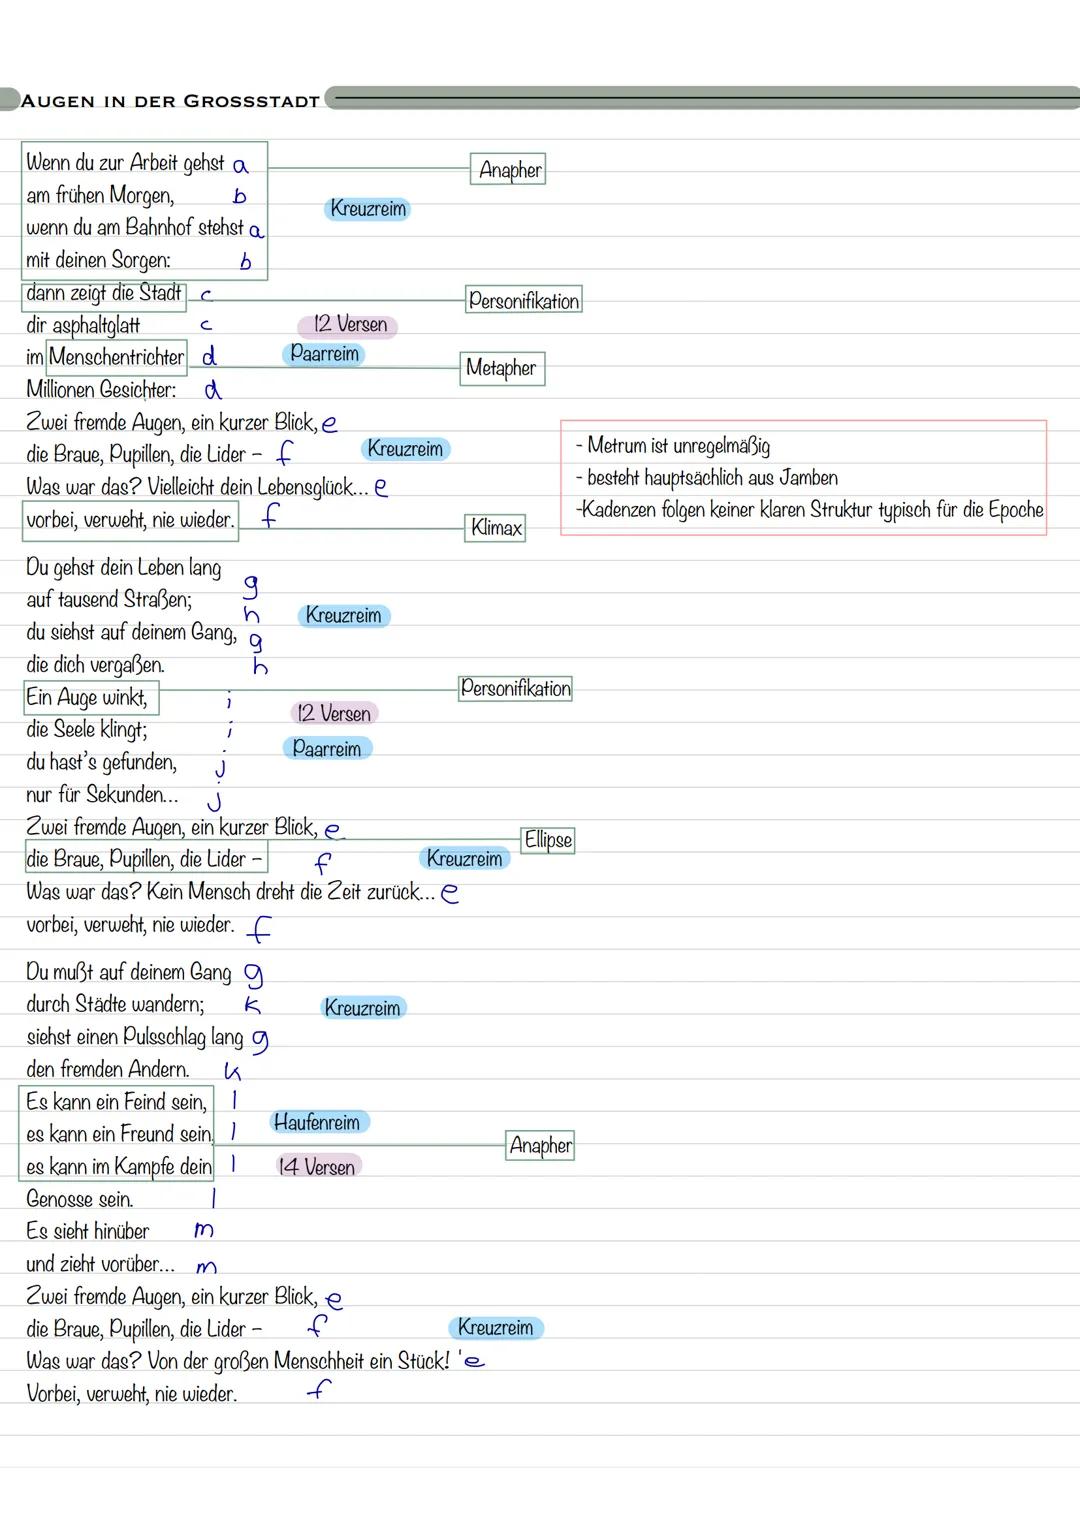Click the line "Von der großen Menschheit ein Stück!"

[x=298, y=1361]
